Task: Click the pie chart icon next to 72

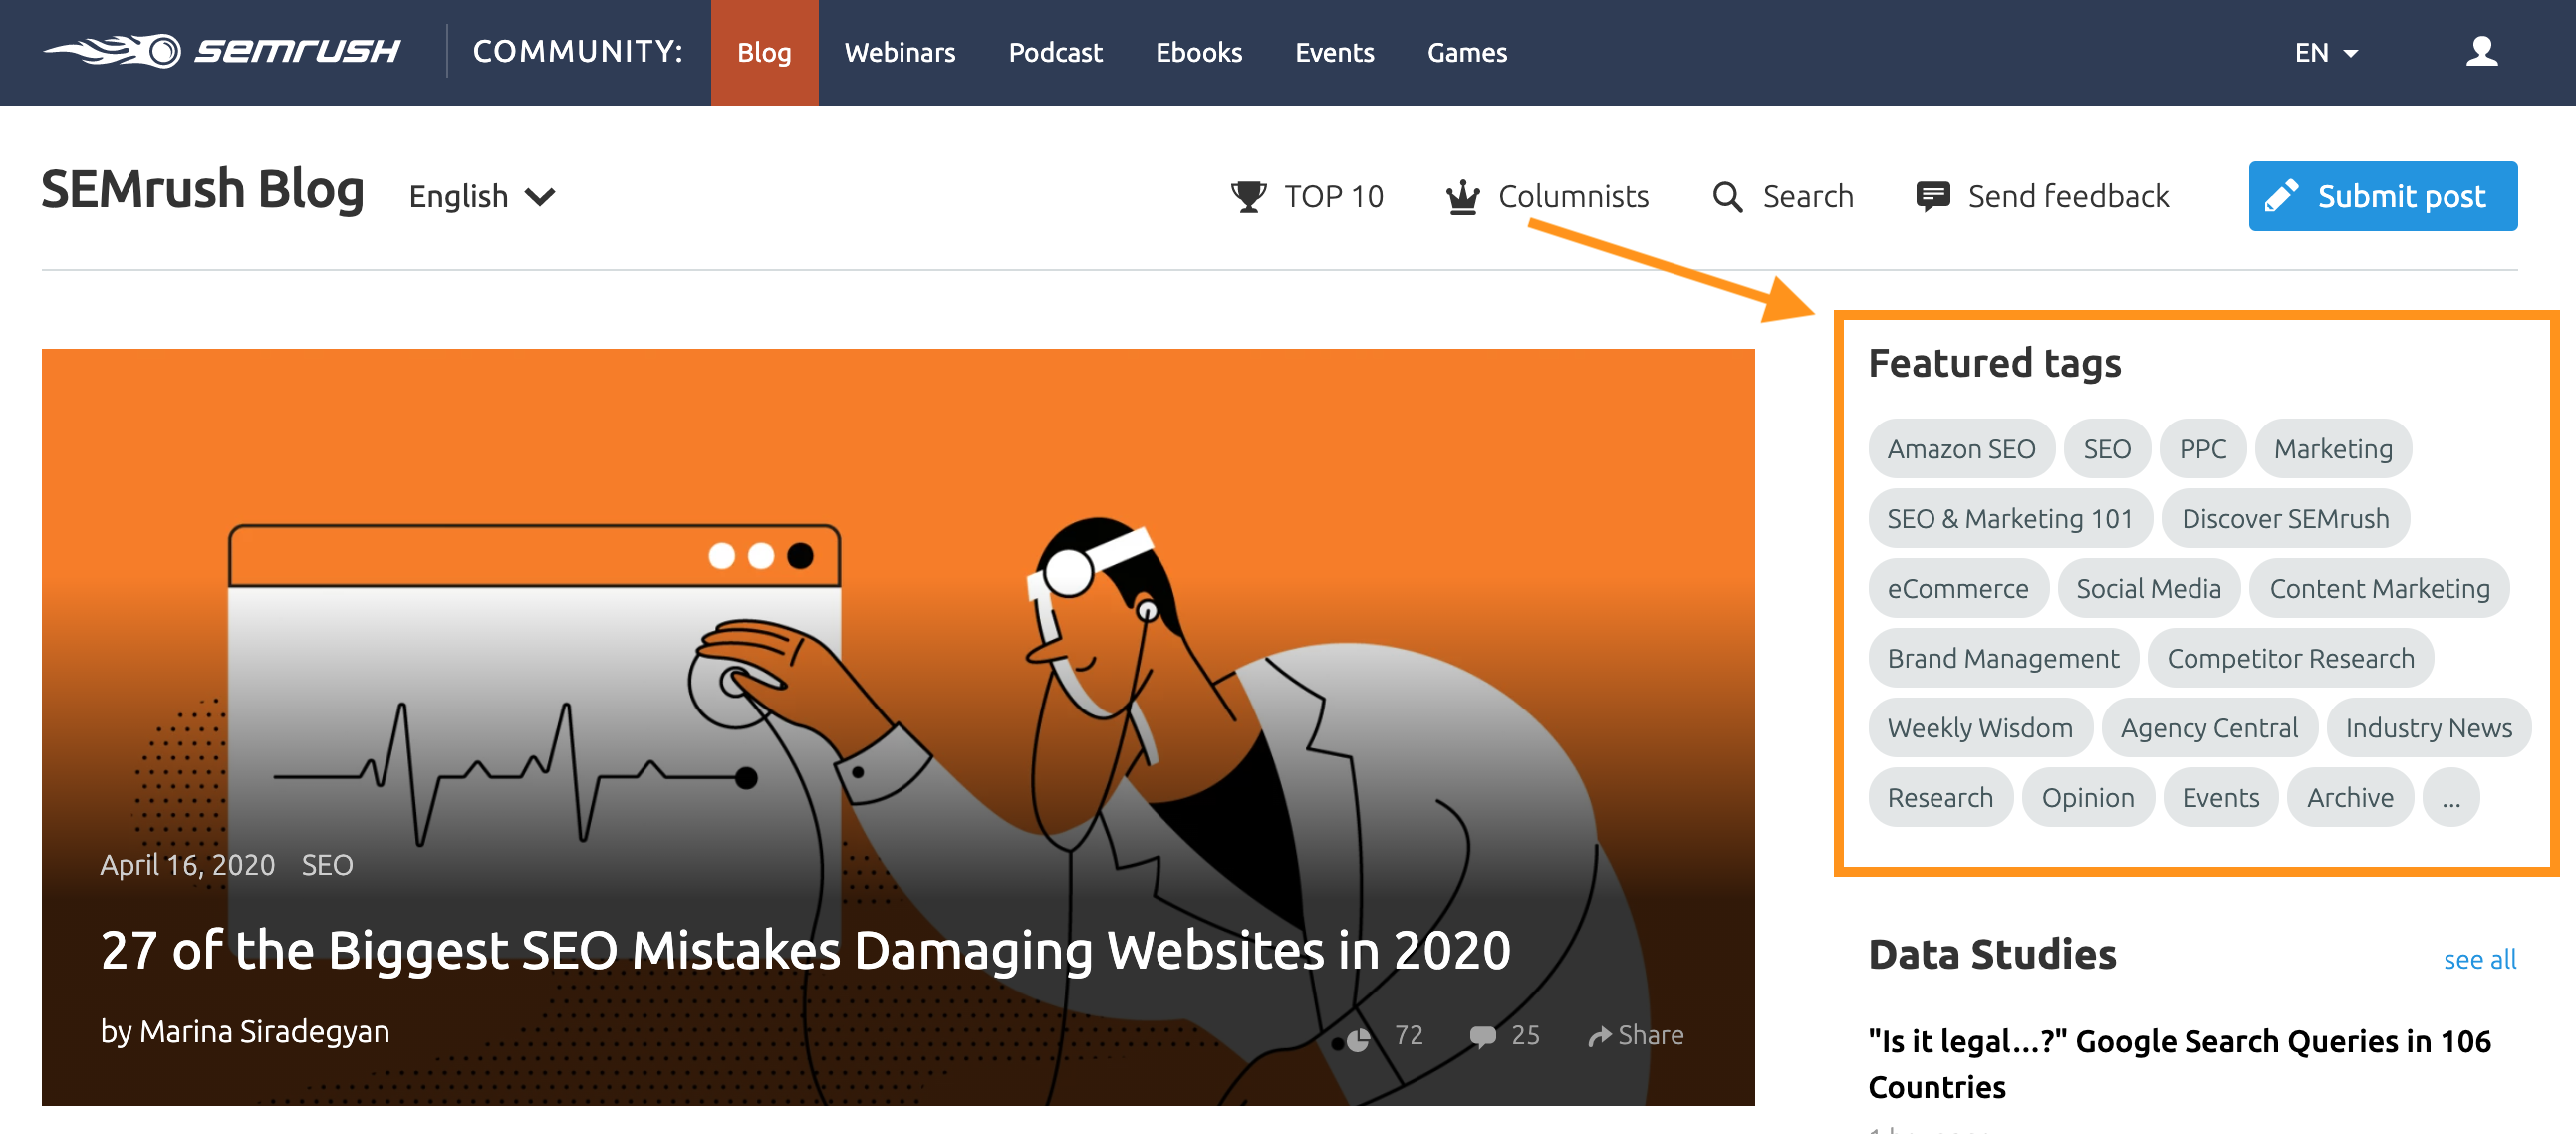Action: [1356, 1039]
